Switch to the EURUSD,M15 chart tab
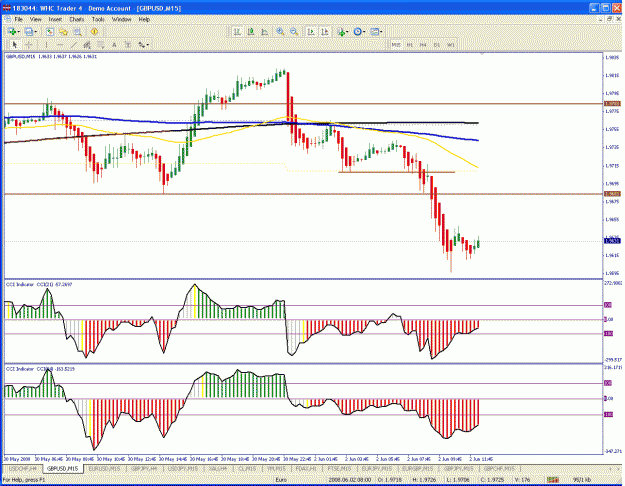Image resolution: width=625 pixels, height=486 pixels. coord(105,468)
